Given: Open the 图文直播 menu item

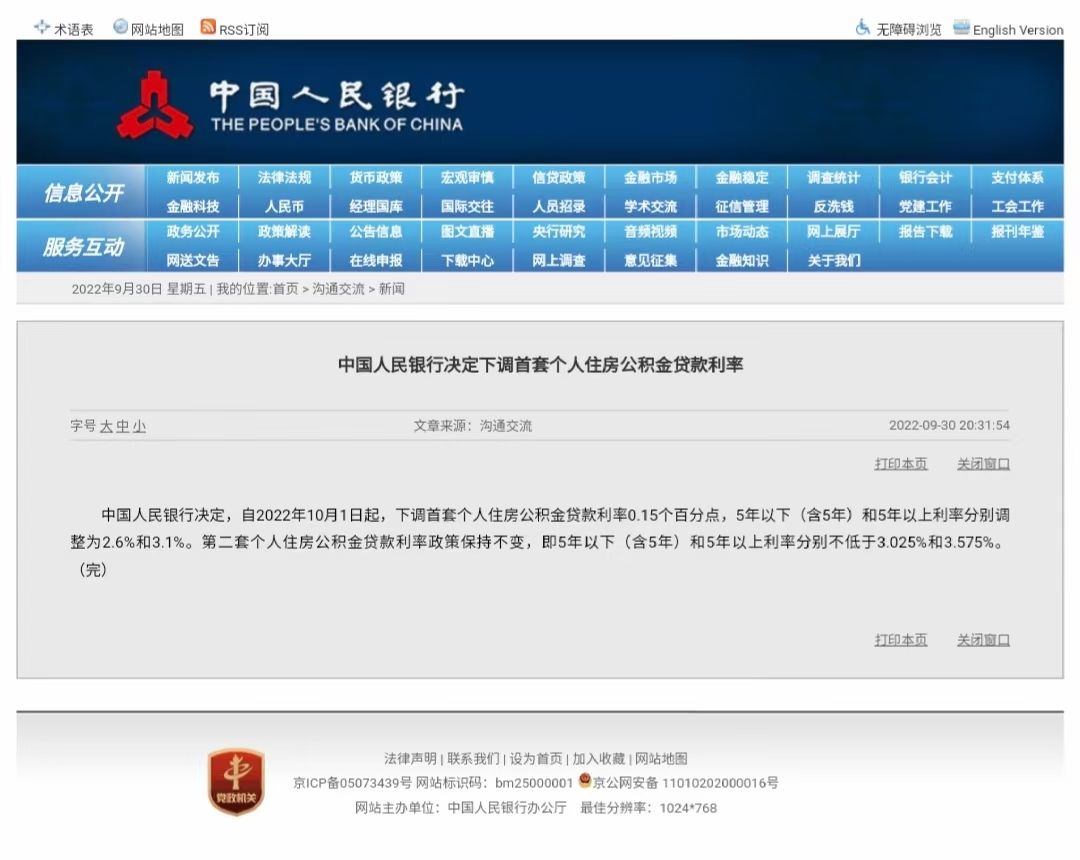Looking at the screenshot, I should (468, 231).
